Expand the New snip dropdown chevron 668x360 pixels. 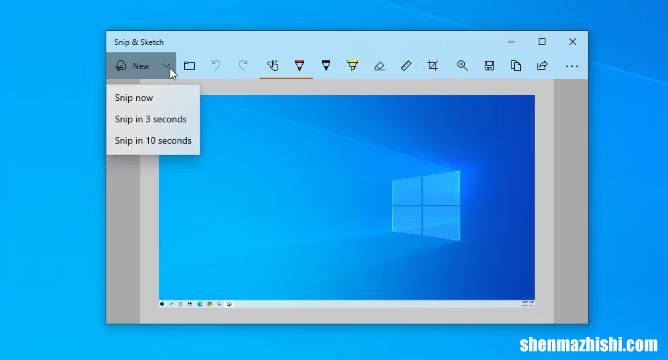(167, 66)
